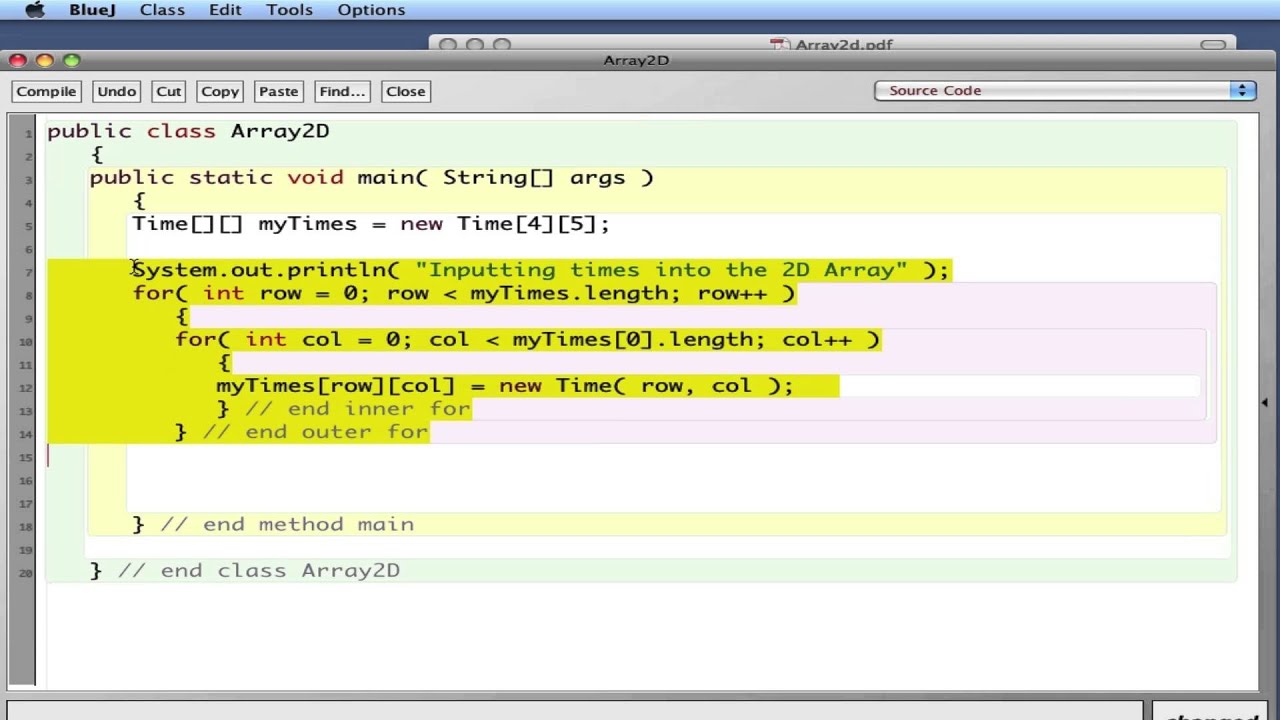Screen dimensions: 1280x720
Task: Click line number 7 in the margin
Action: tap(28, 272)
